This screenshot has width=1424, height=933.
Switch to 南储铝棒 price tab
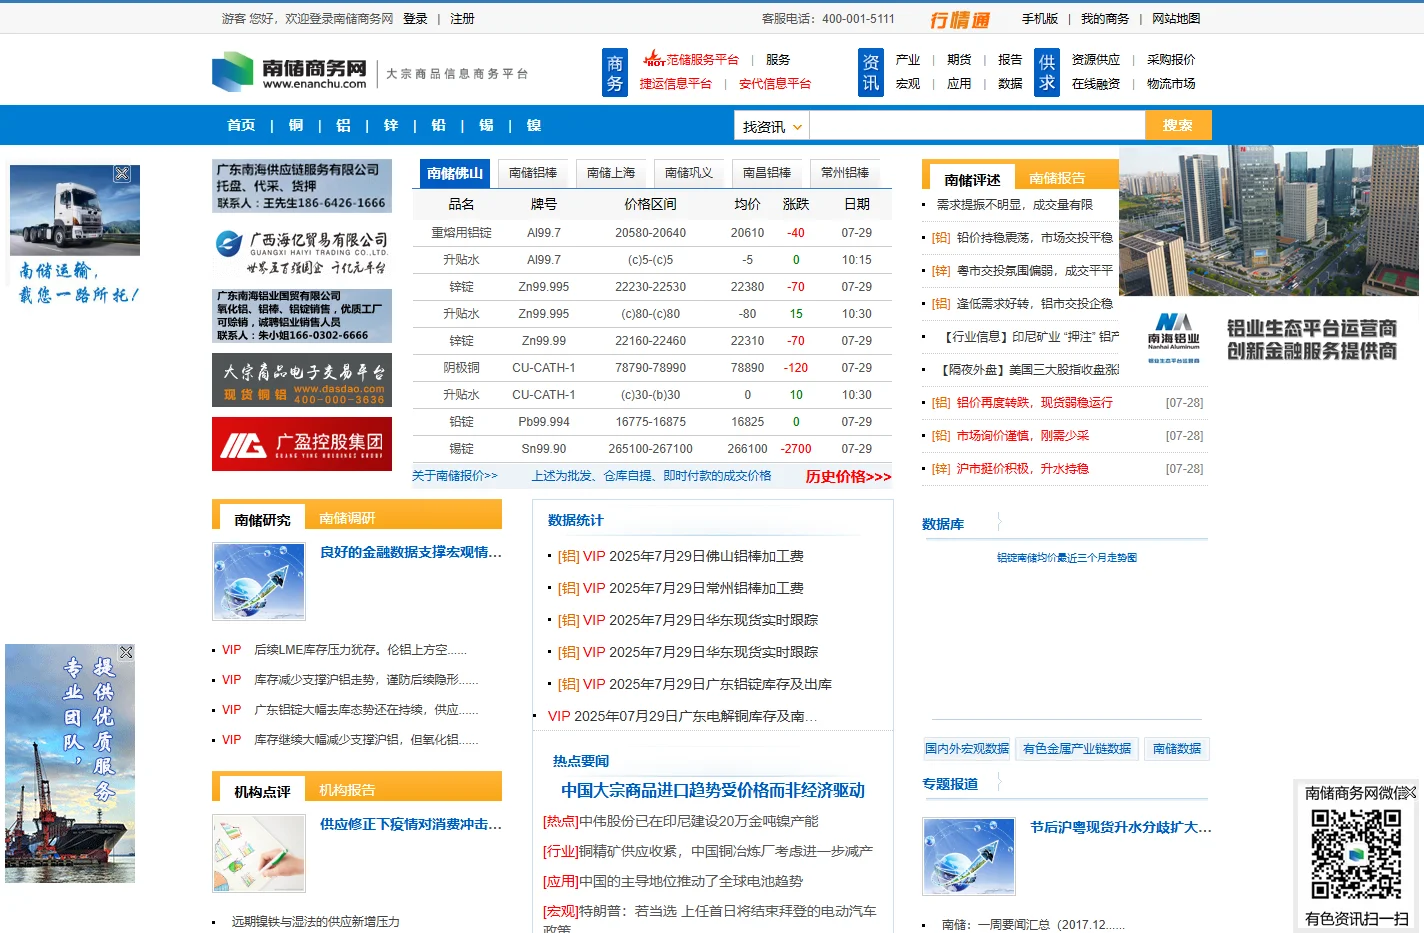click(533, 173)
